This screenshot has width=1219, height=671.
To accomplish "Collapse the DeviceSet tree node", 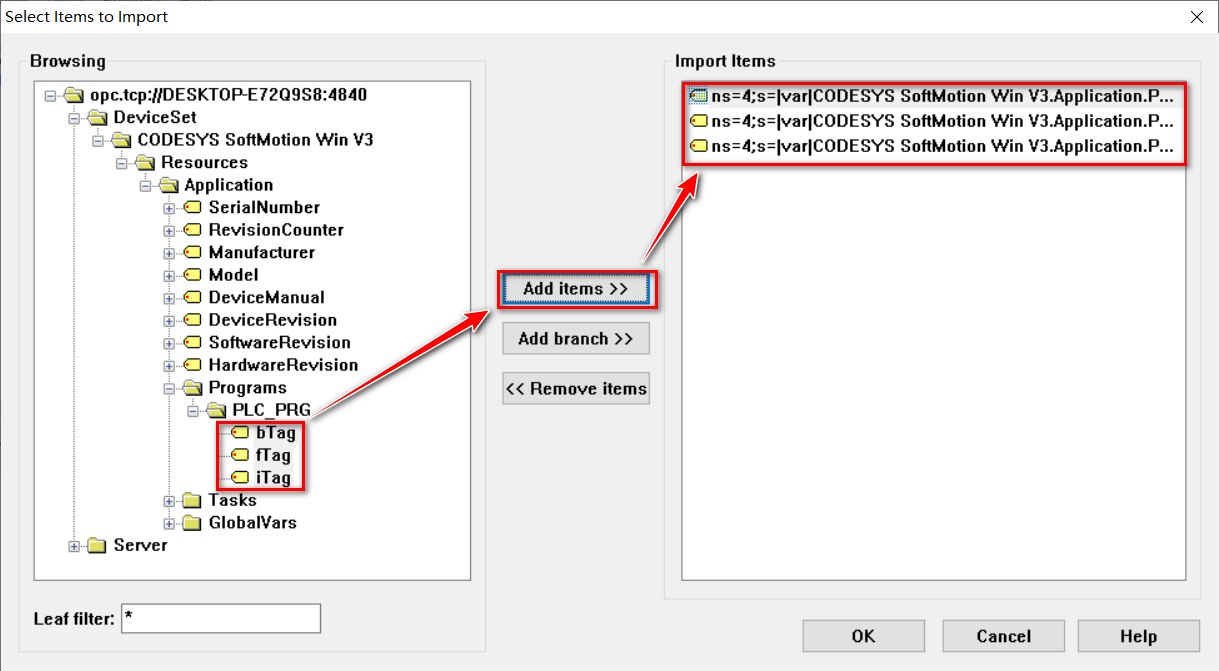I will click(74, 118).
